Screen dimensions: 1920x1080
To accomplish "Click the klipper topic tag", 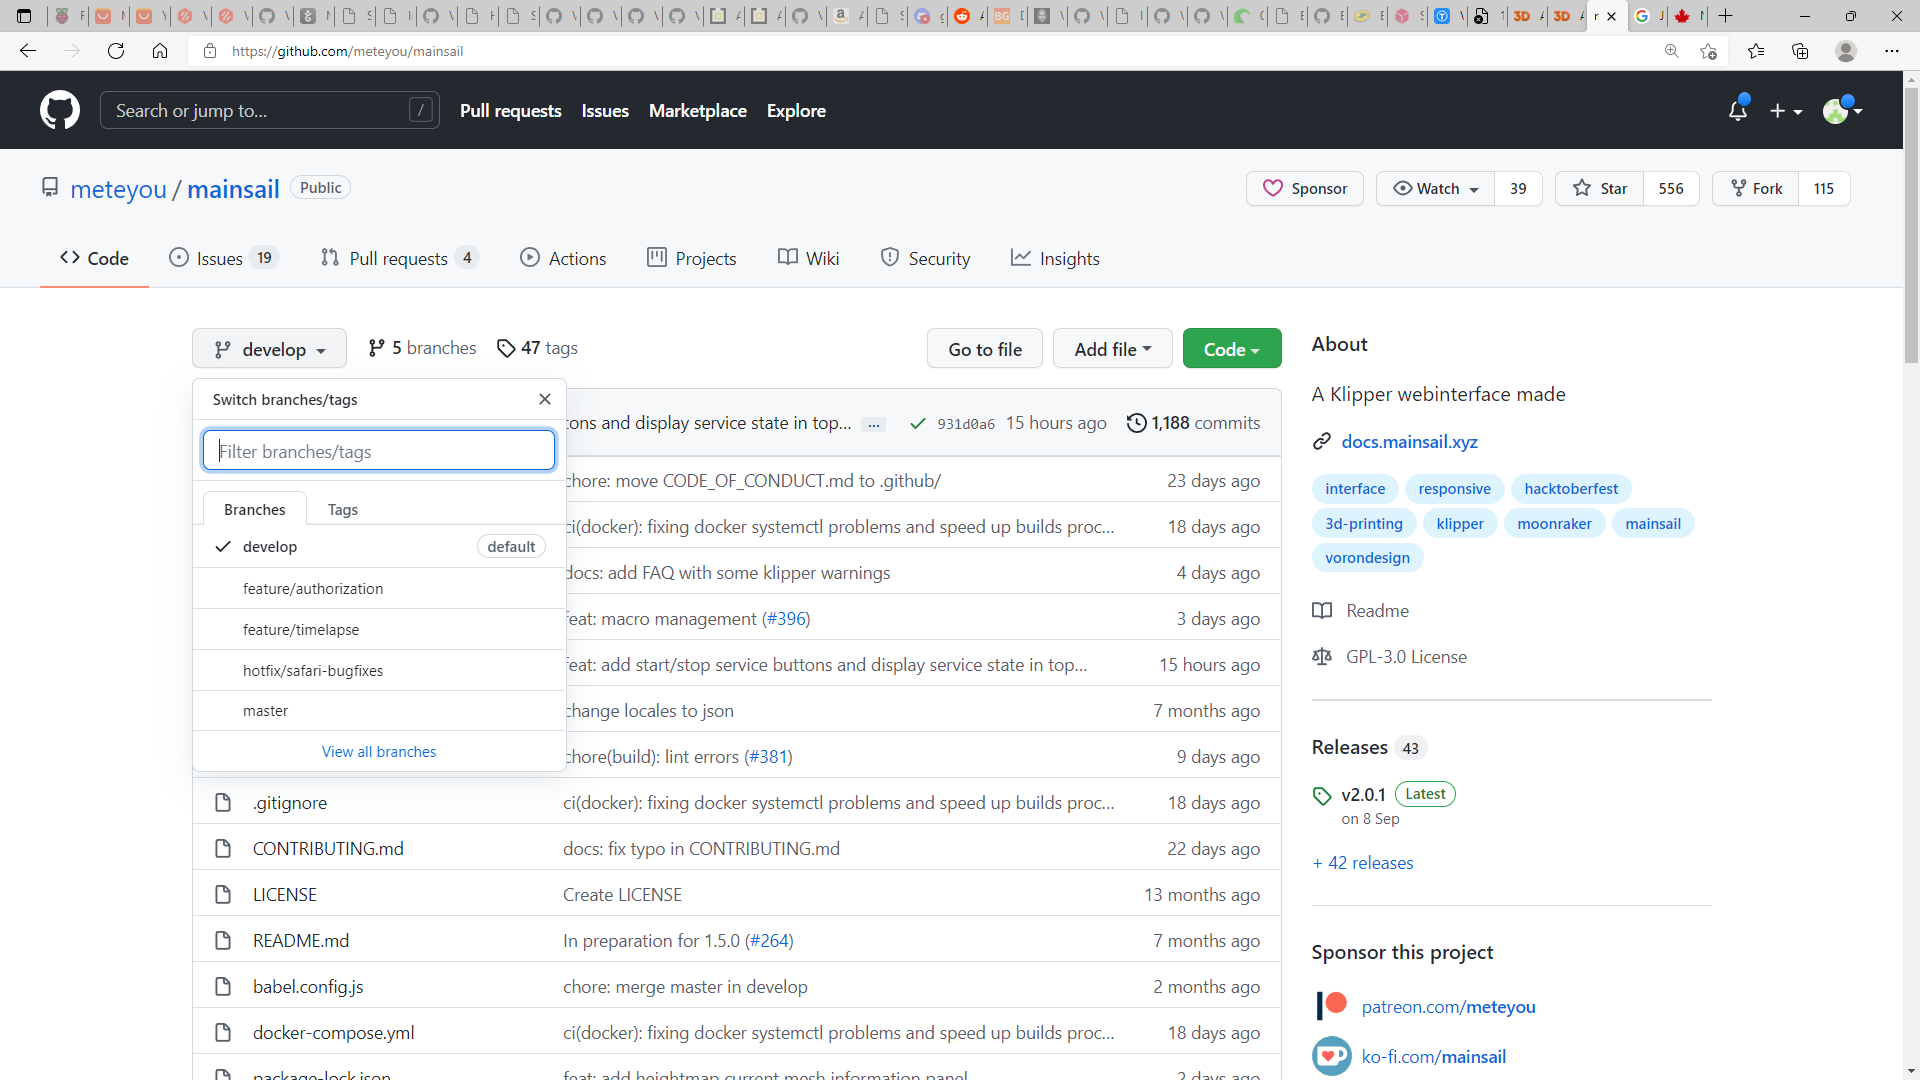I will pos(1460,524).
